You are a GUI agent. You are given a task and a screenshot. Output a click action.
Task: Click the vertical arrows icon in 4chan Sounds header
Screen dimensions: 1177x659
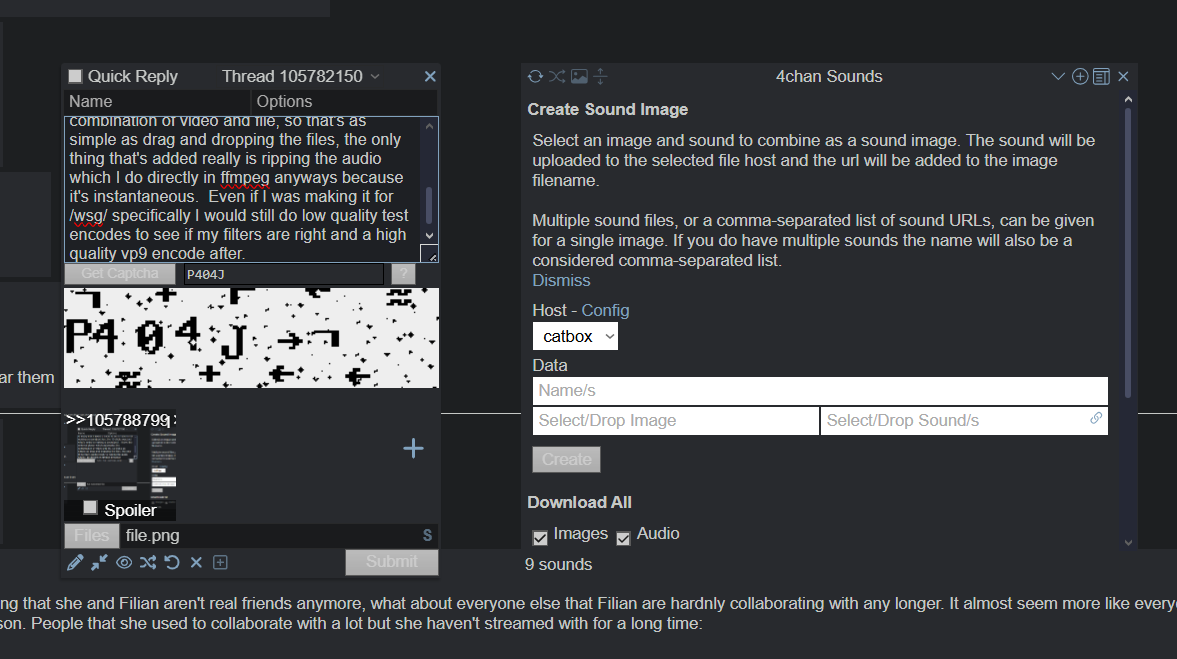click(601, 77)
